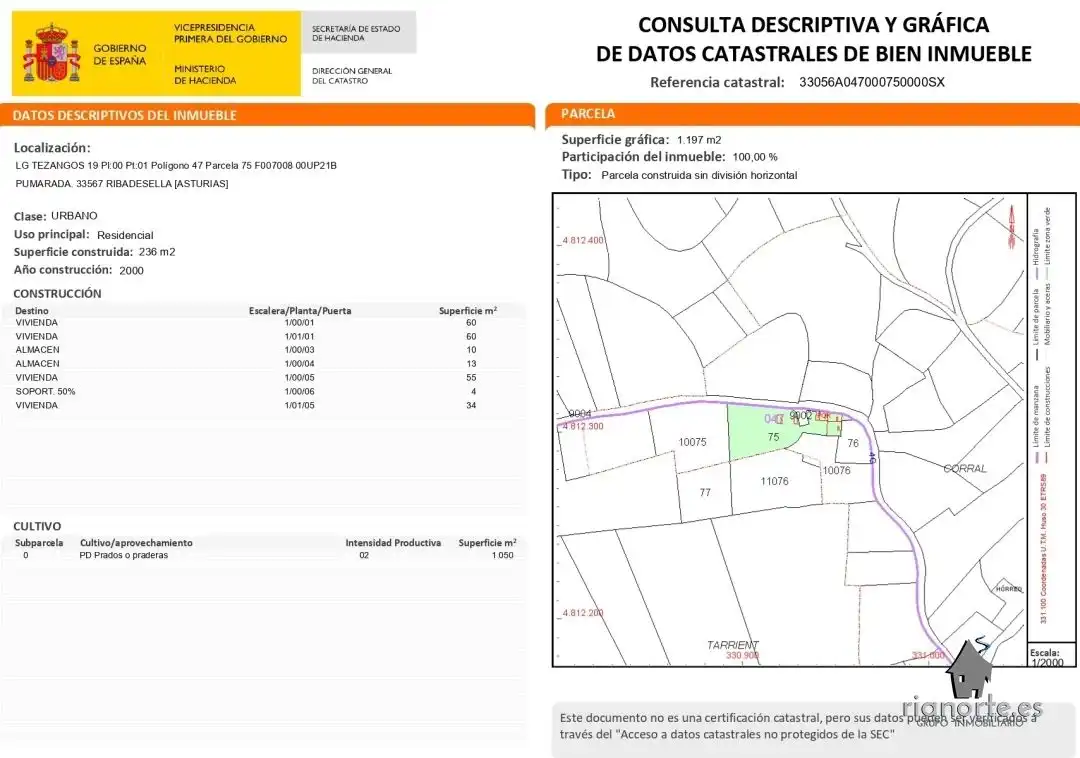Select "PUMARADA. 33567 RIBADESELLA [ASTURIAS]" line
Image resolution: width=1080 pixels, height=758 pixels.
122,184
